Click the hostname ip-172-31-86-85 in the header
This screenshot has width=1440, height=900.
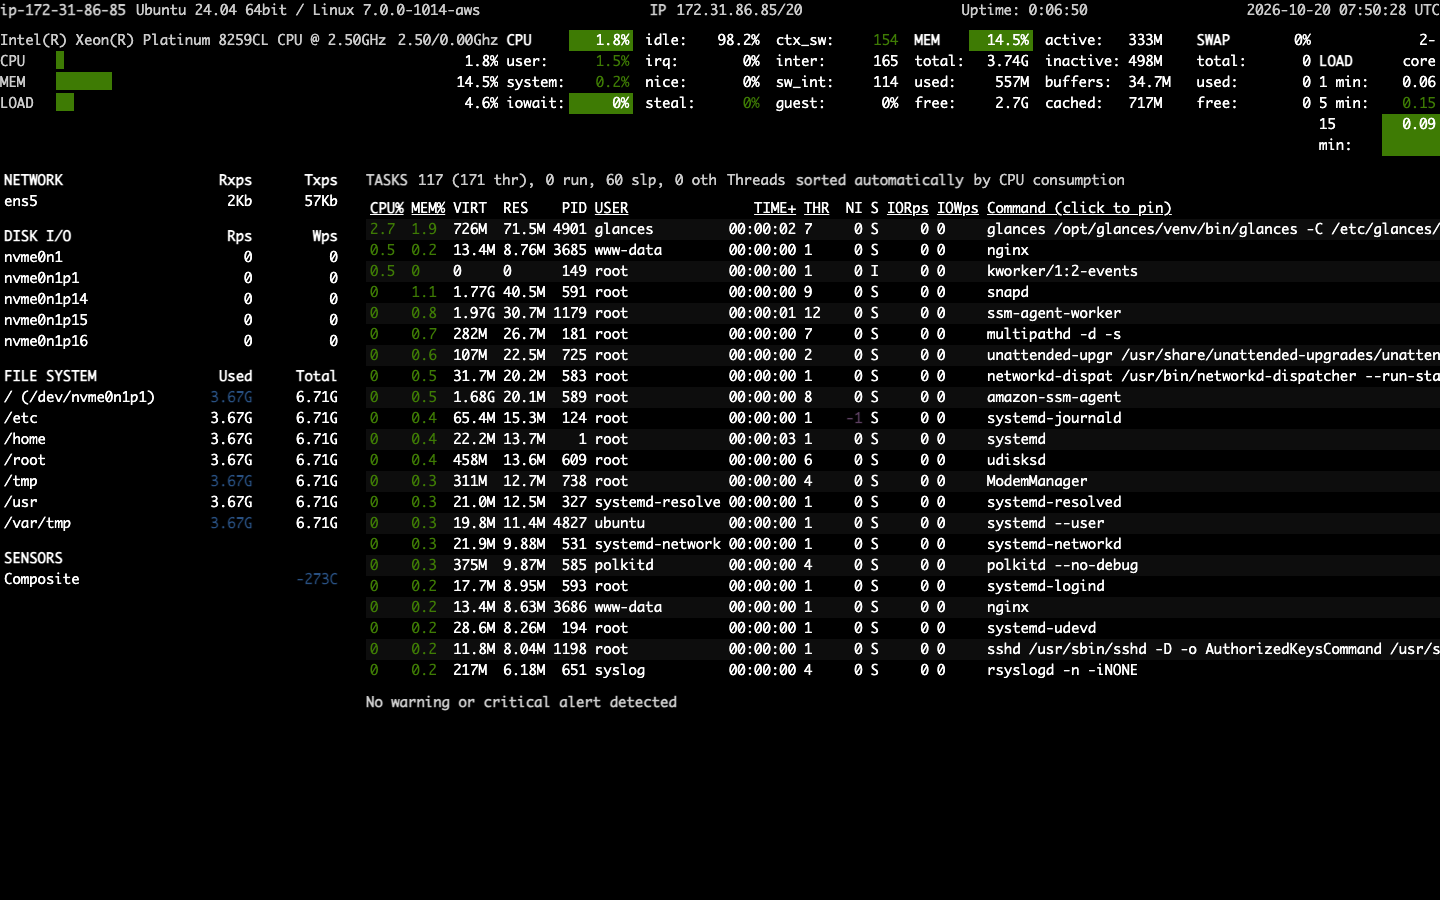pos(63,10)
